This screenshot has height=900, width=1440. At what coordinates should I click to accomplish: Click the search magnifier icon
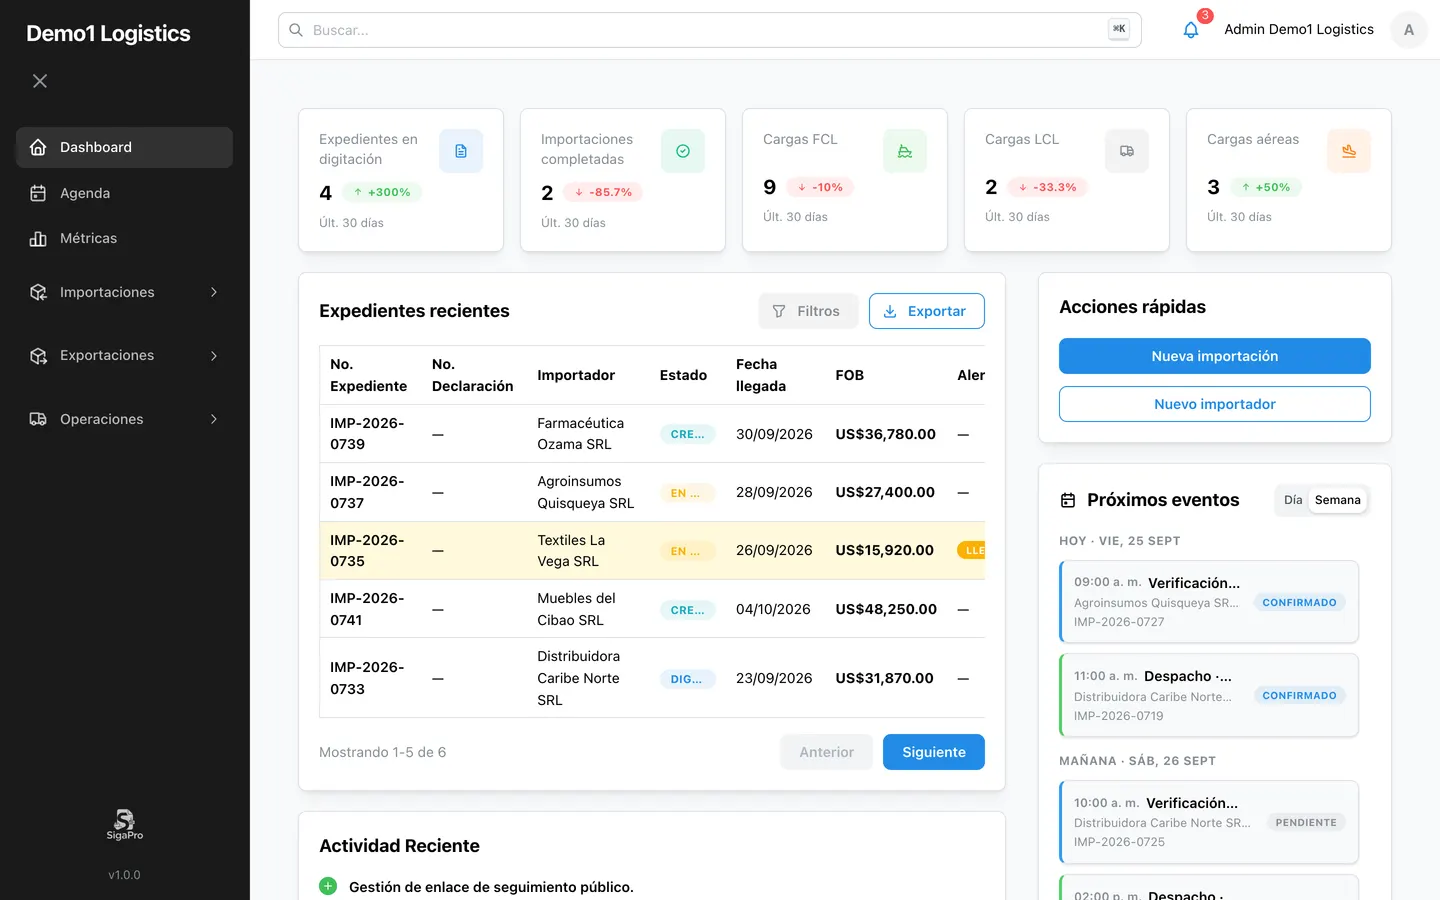[296, 30]
